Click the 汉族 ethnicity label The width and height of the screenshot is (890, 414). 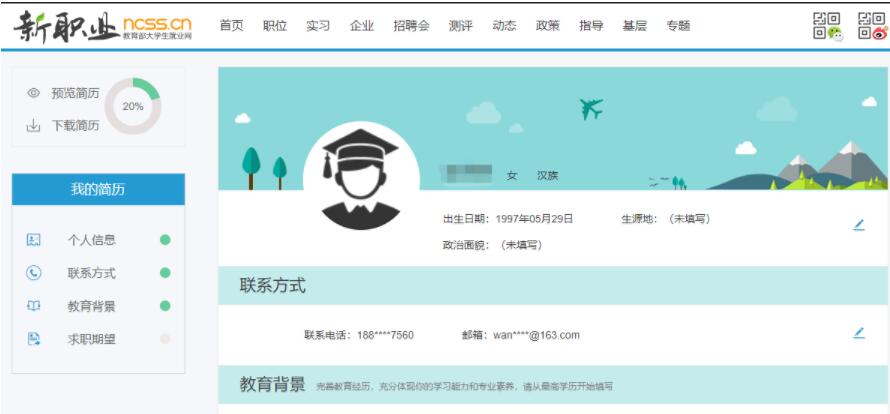click(x=548, y=176)
